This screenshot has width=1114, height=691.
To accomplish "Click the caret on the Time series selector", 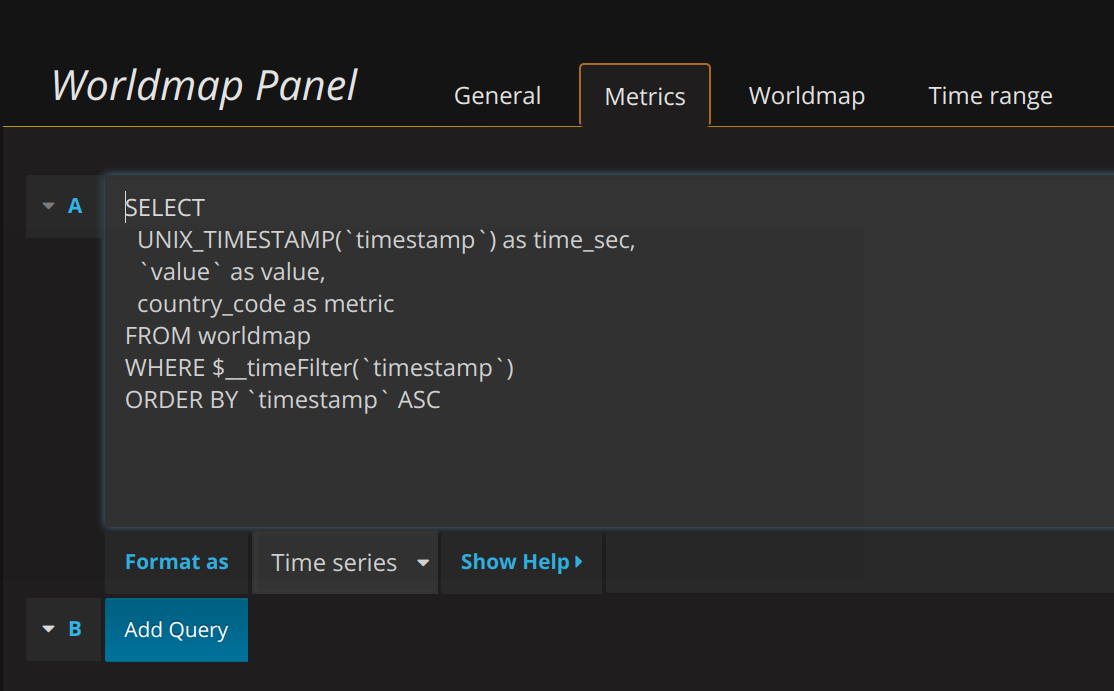I will pyautogui.click(x=423, y=562).
